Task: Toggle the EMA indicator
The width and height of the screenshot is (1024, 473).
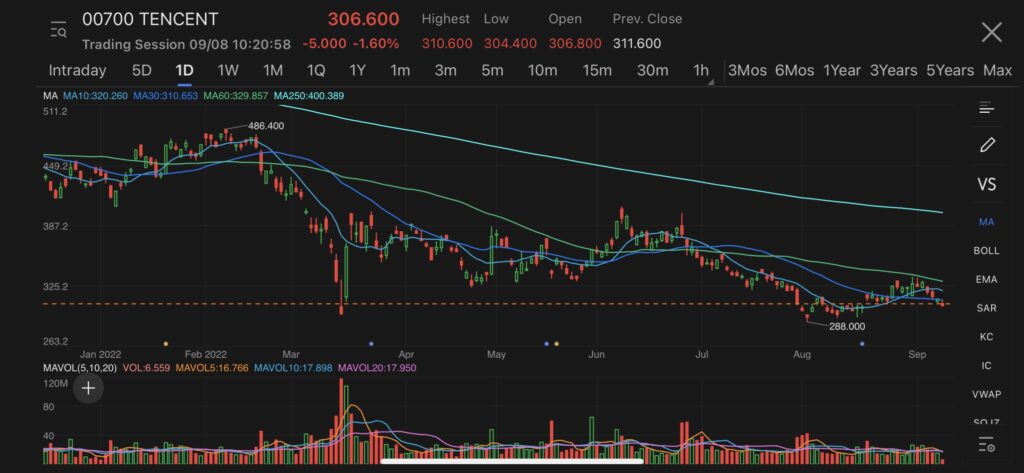Action: click(x=986, y=280)
